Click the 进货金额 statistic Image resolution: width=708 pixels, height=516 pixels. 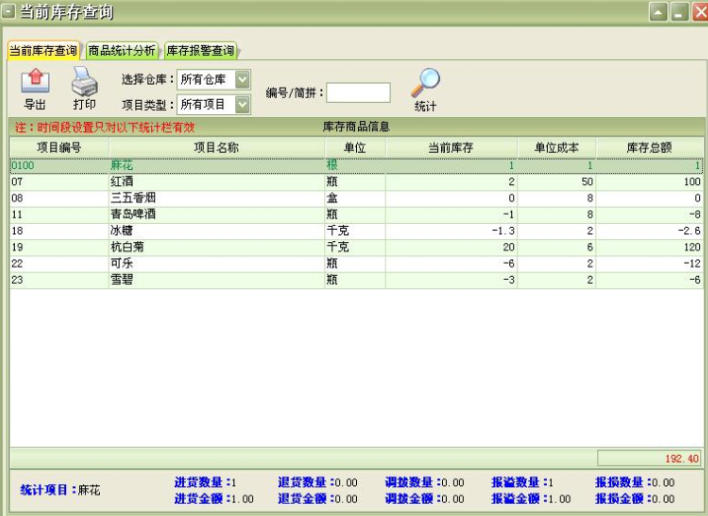coord(214,498)
